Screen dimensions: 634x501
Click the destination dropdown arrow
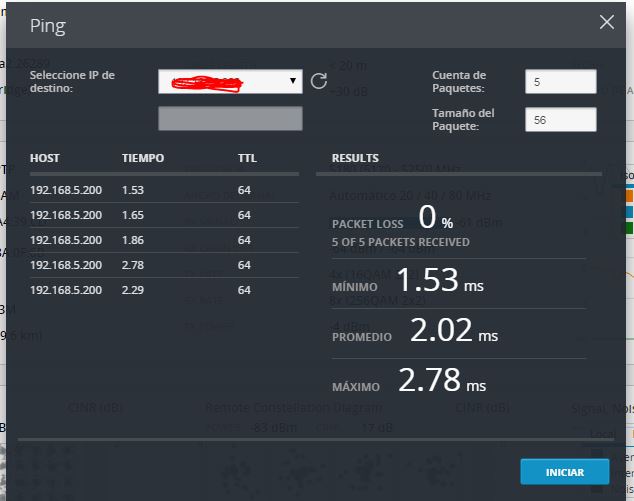pos(293,81)
